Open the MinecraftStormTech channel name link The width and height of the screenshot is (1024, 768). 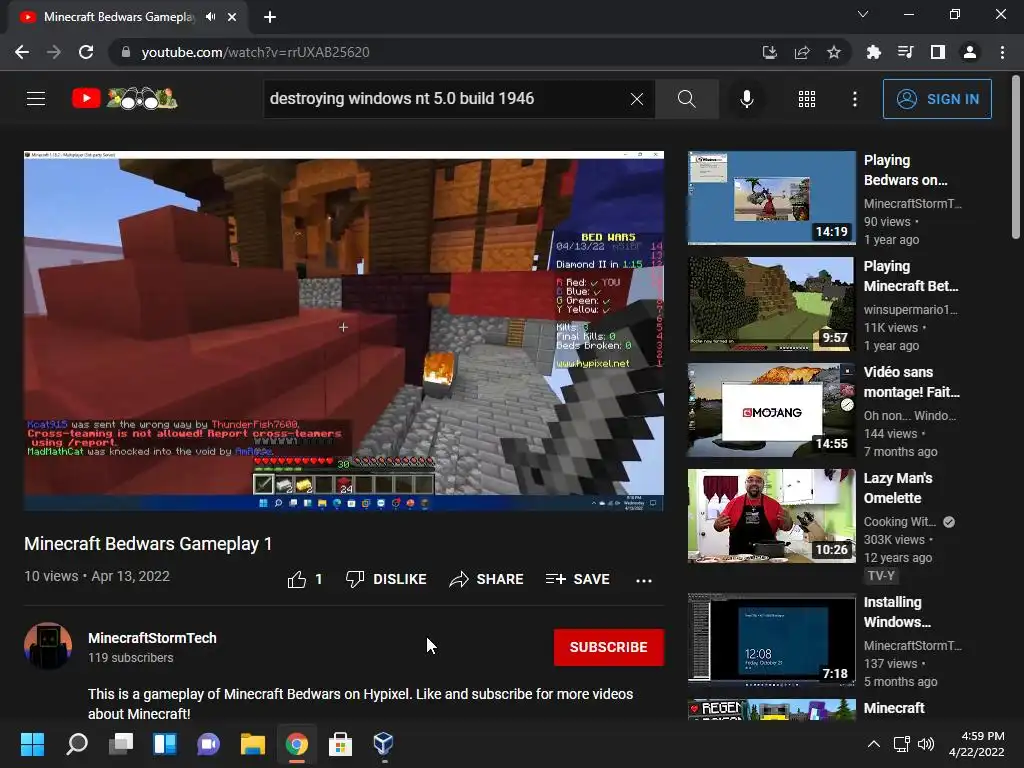(x=152, y=638)
